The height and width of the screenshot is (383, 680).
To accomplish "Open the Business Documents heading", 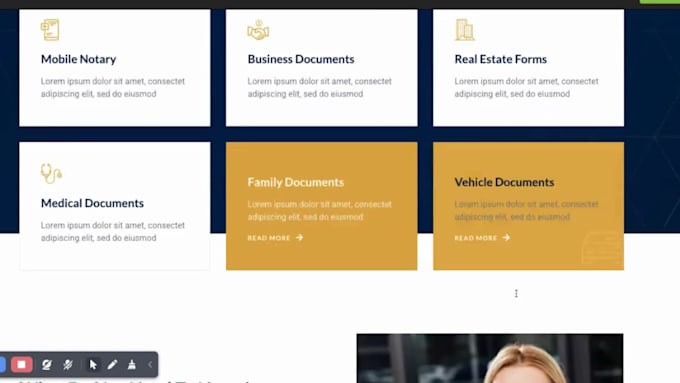I will click(x=301, y=59).
